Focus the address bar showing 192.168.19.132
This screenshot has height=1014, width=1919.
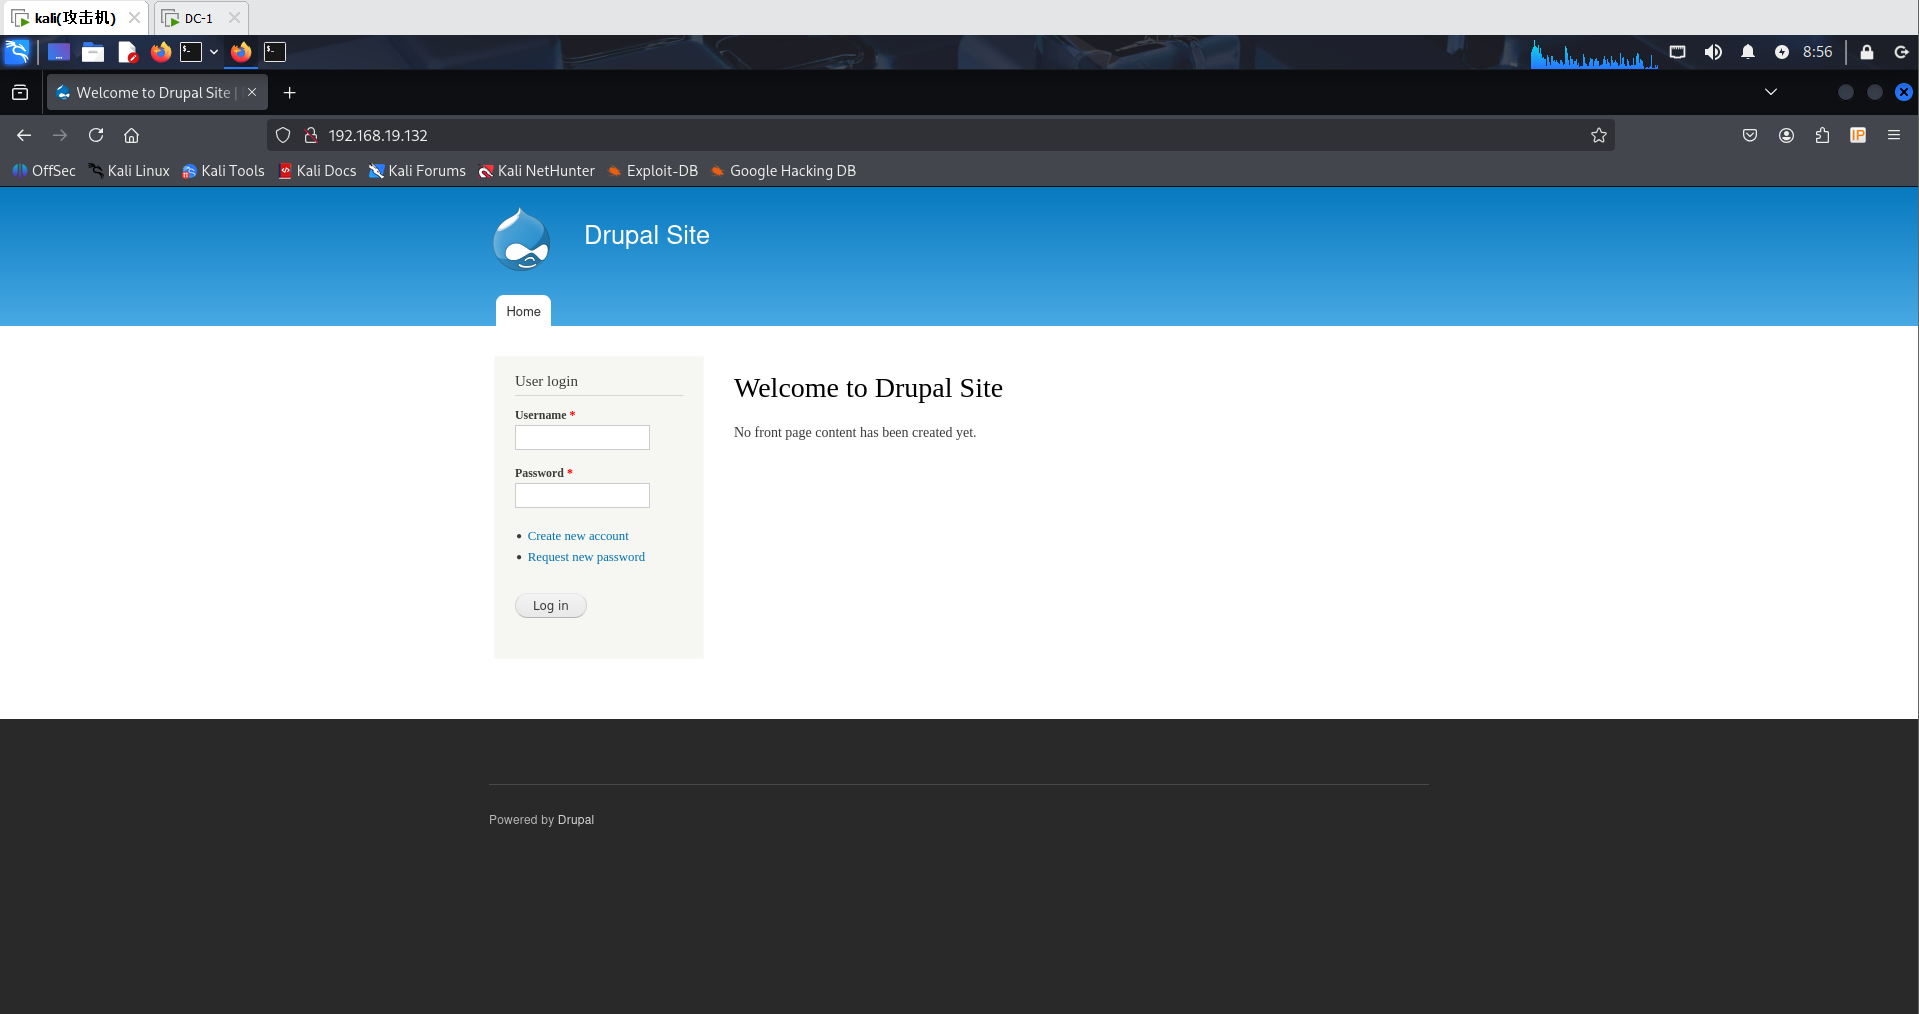coord(940,135)
